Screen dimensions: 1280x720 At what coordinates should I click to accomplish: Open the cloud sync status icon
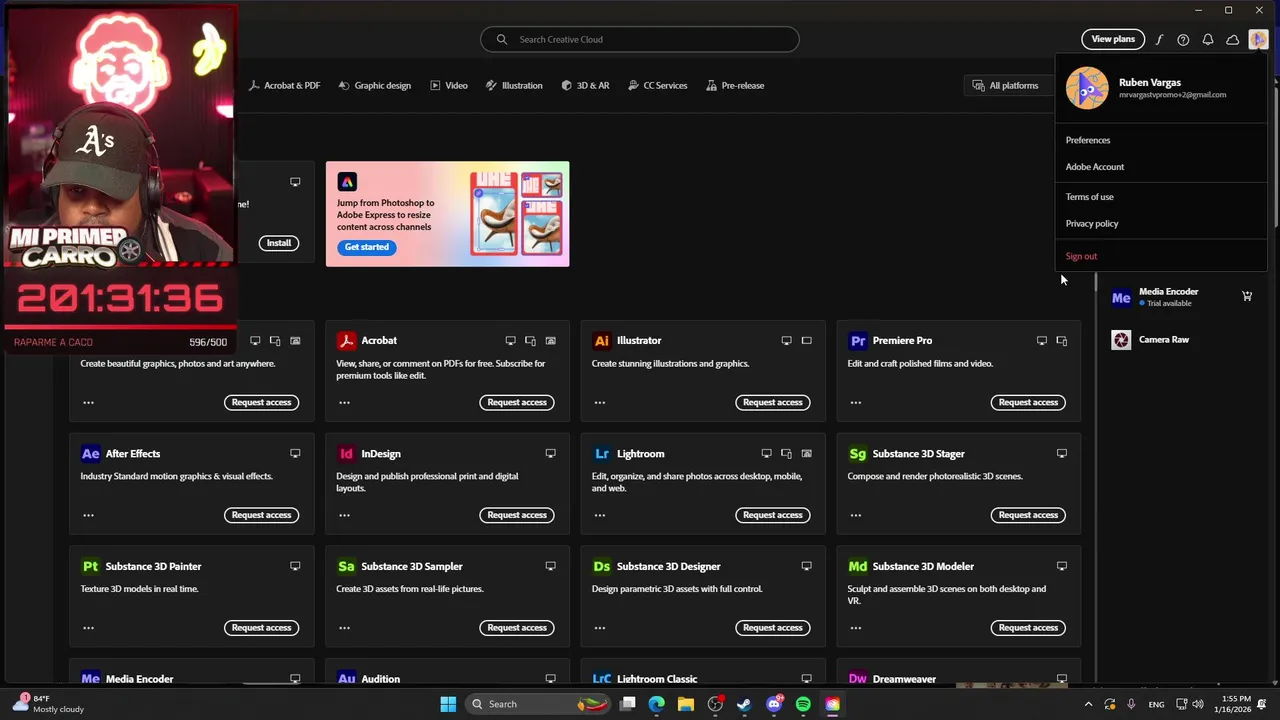(x=1233, y=40)
